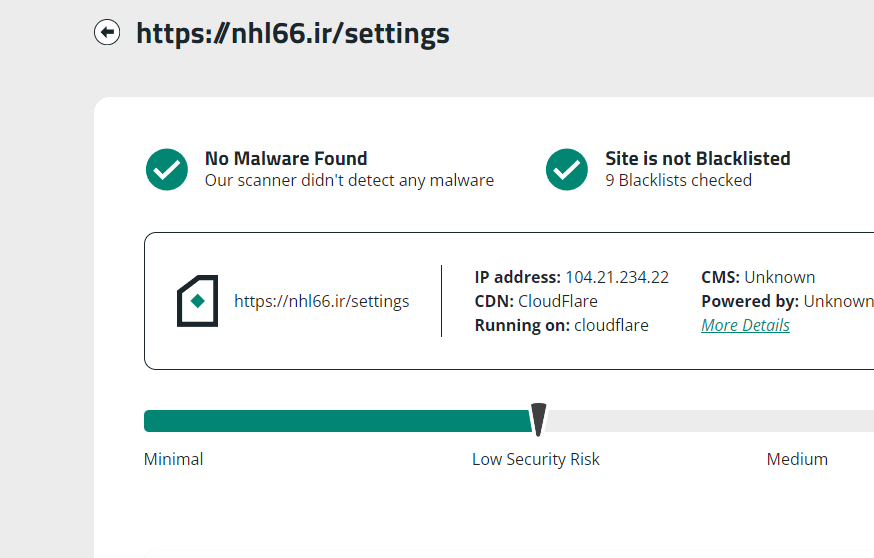This screenshot has width=874, height=558.
Task: Click the back arrow icon beside the URL
Action: tap(107, 33)
